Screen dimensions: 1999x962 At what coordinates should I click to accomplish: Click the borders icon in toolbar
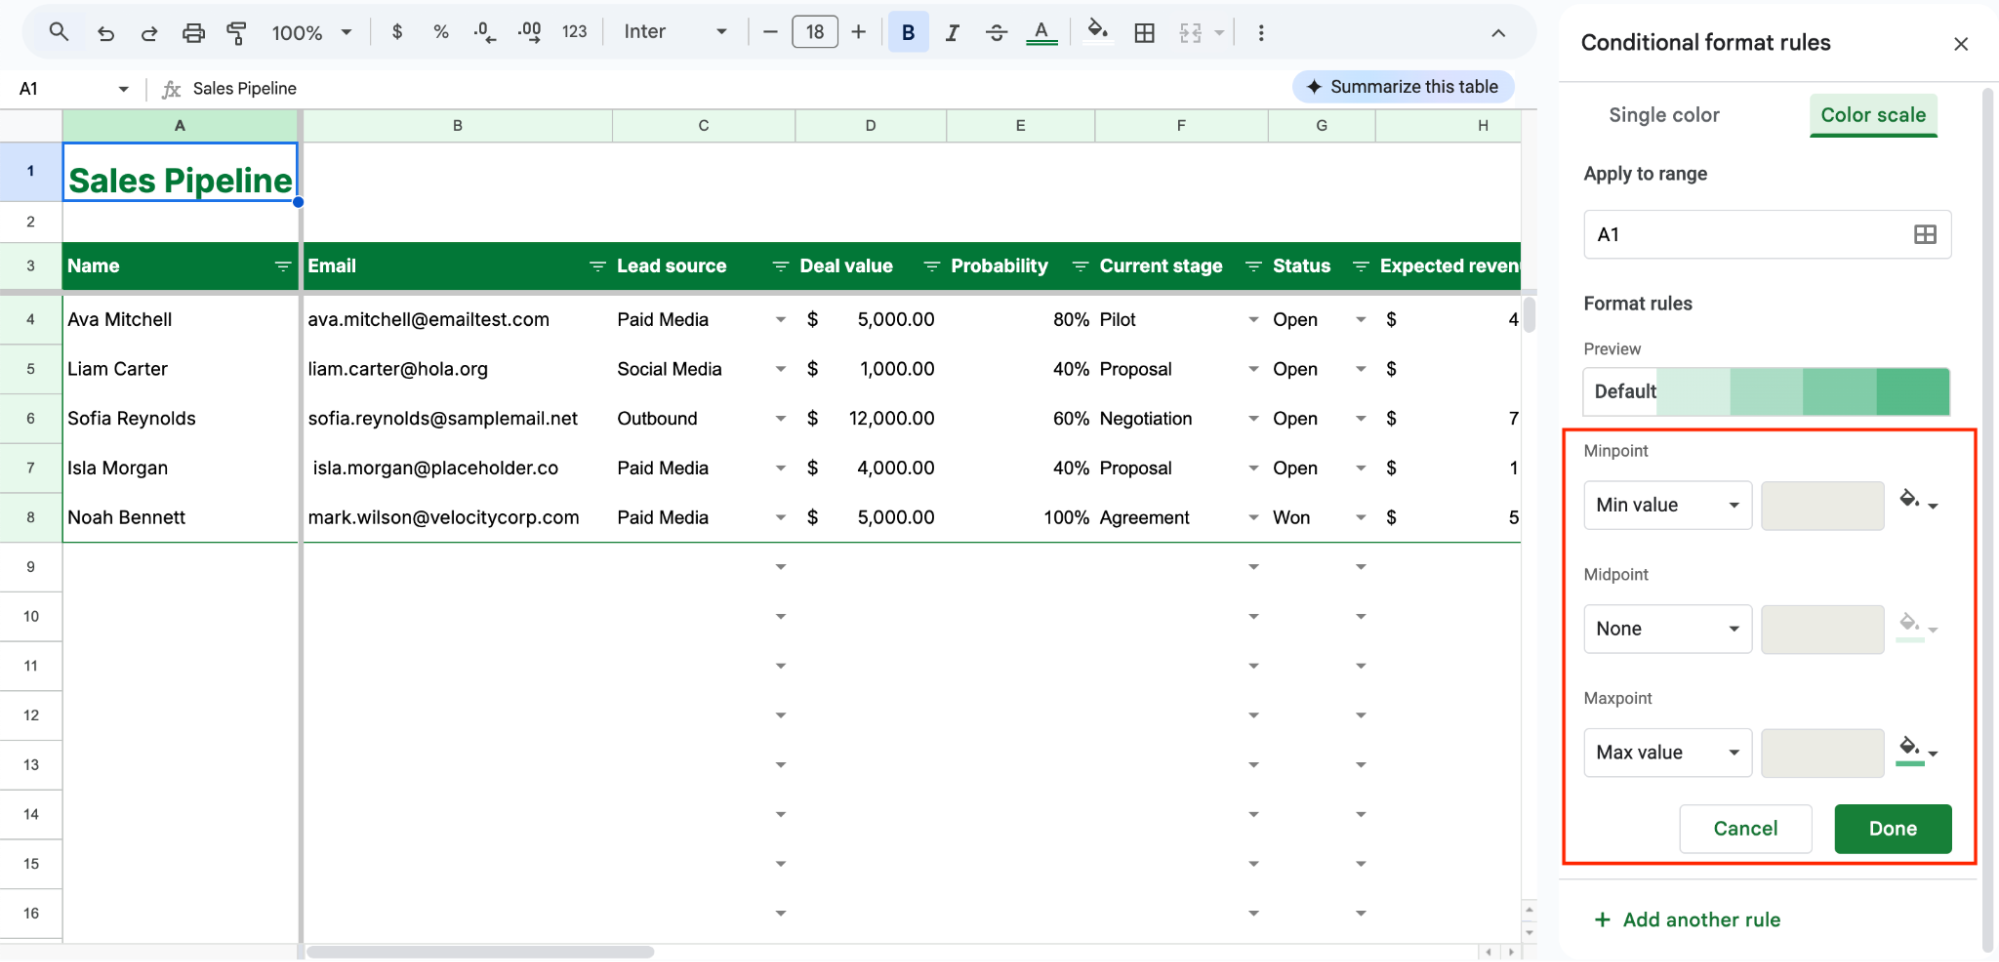pos(1144,33)
